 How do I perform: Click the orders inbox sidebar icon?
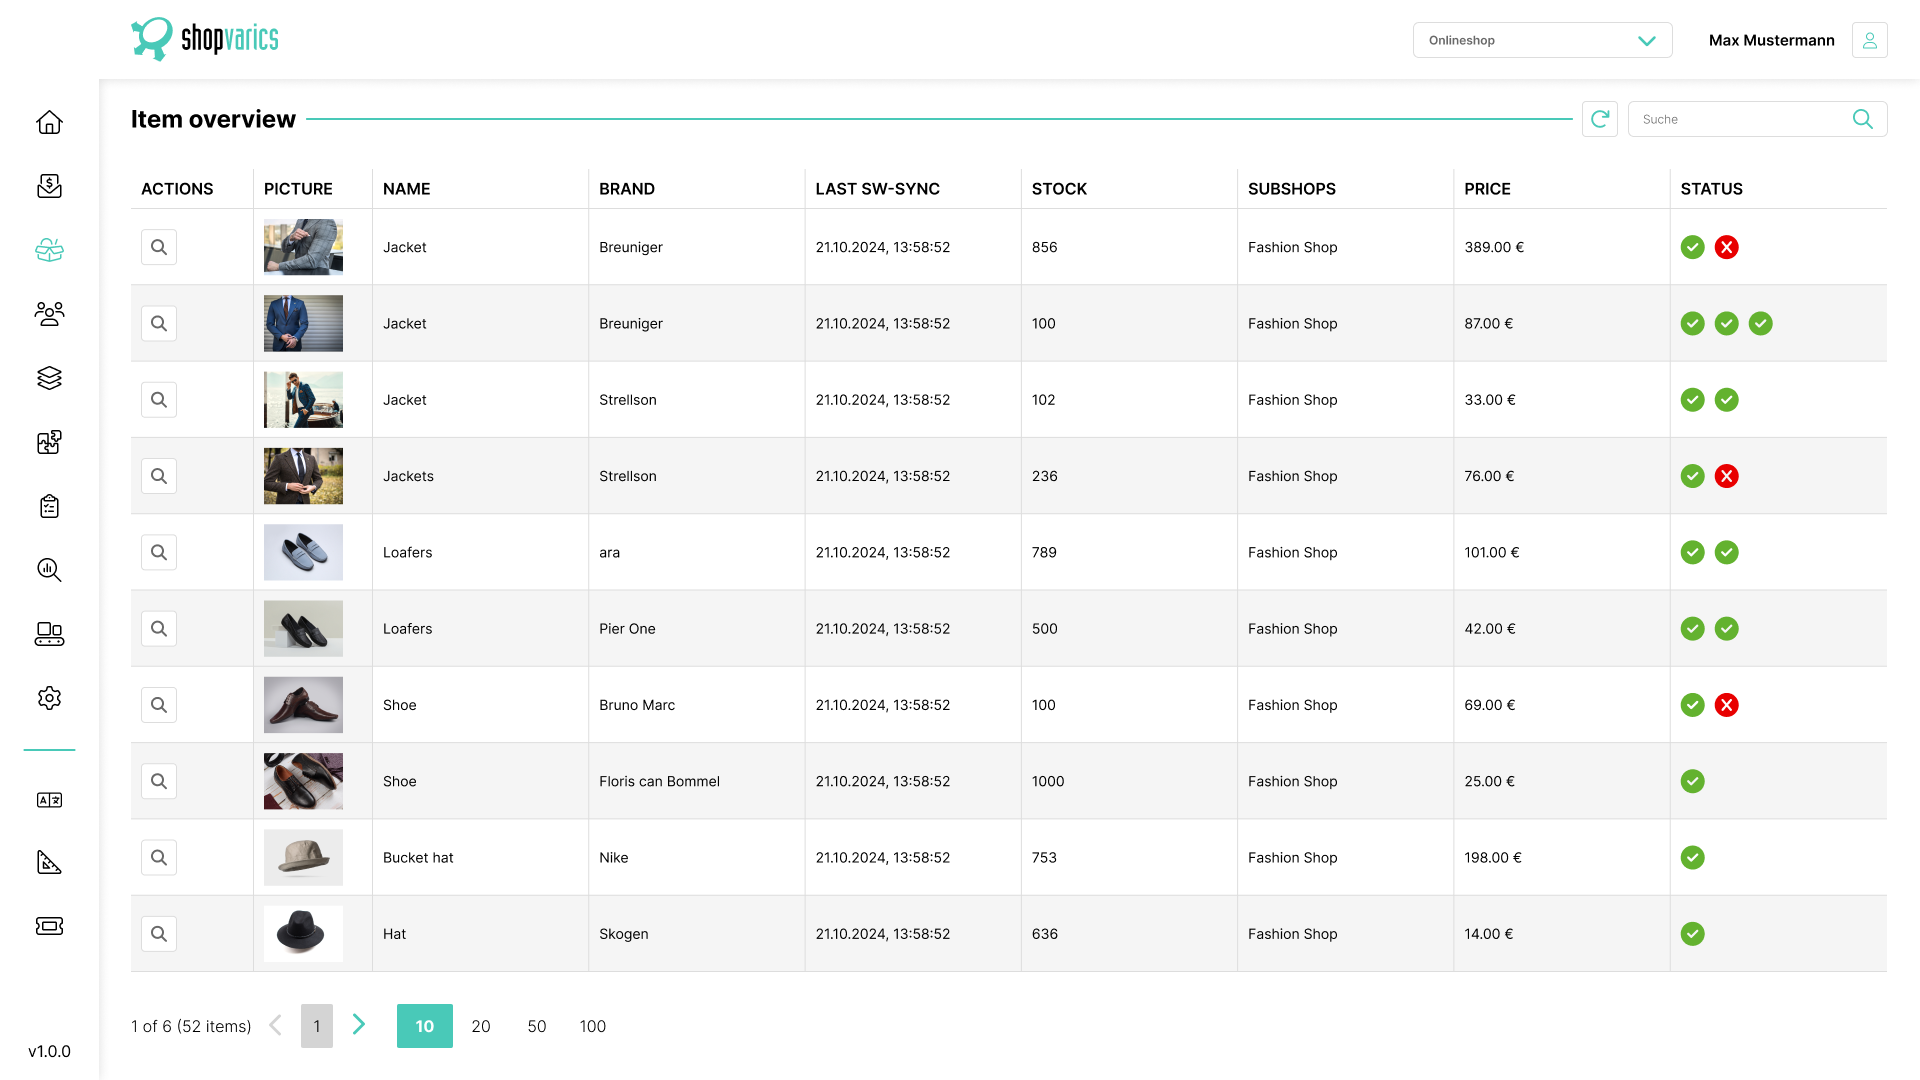click(49, 186)
